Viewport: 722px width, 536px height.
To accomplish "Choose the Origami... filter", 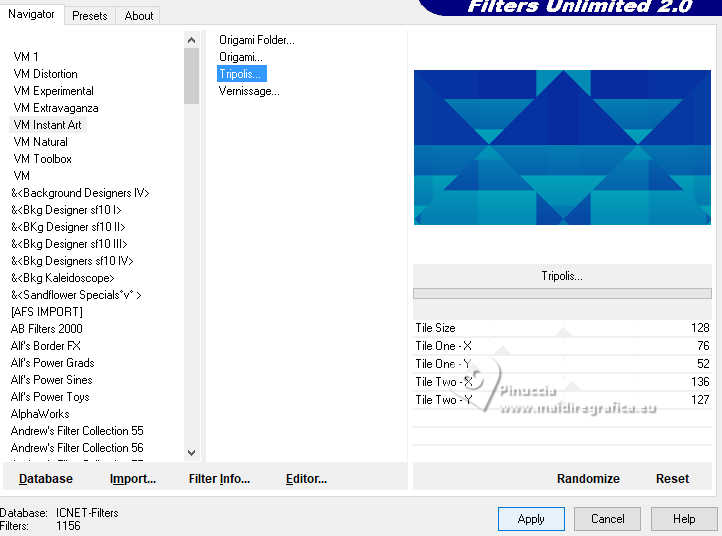I will click(x=241, y=57).
